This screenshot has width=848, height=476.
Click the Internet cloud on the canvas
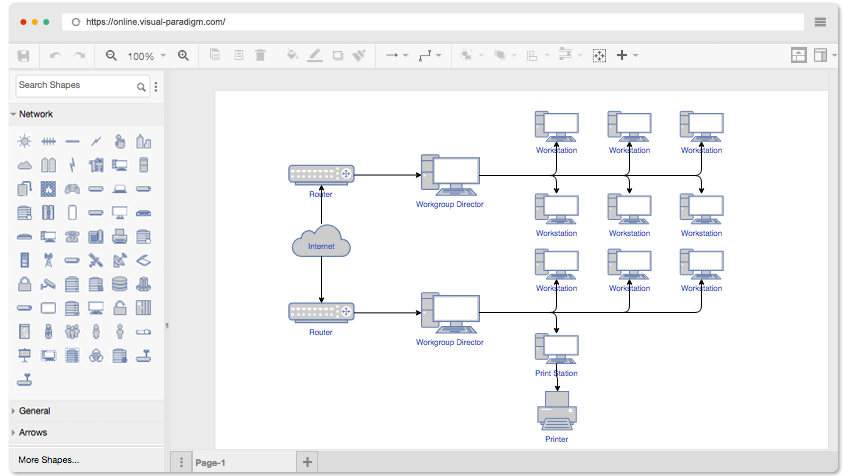coord(321,241)
